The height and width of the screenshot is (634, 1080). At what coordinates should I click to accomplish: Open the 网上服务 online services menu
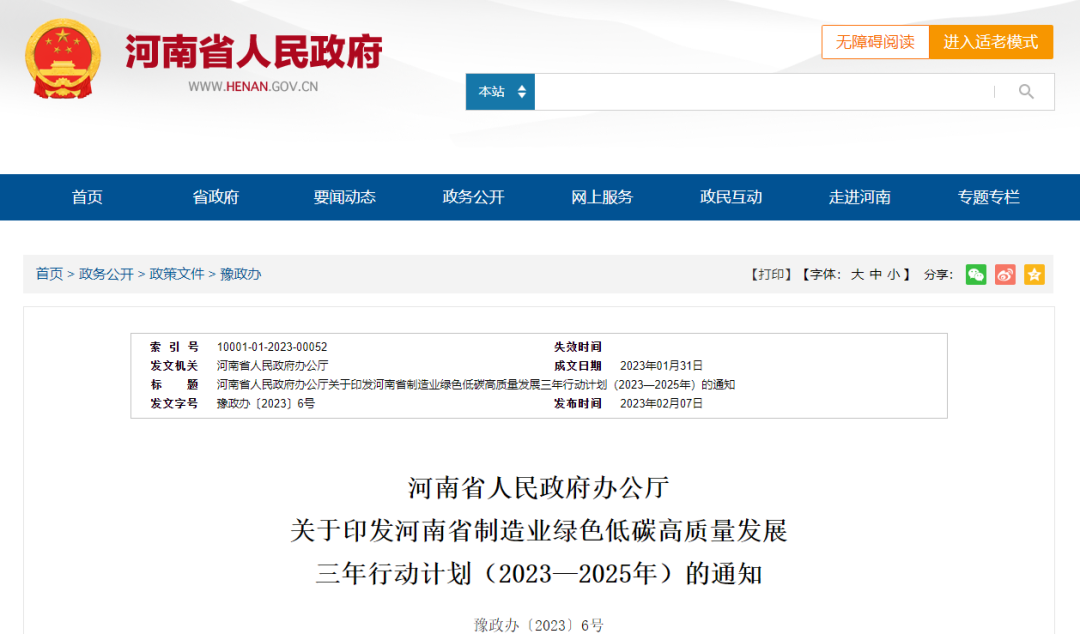602,197
